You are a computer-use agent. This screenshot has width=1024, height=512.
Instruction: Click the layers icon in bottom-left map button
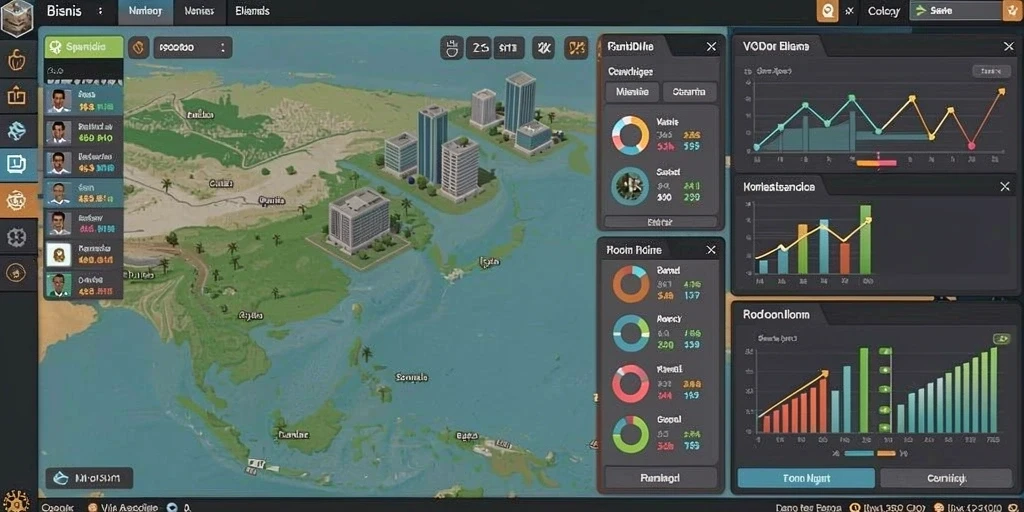pyautogui.click(x=60, y=479)
